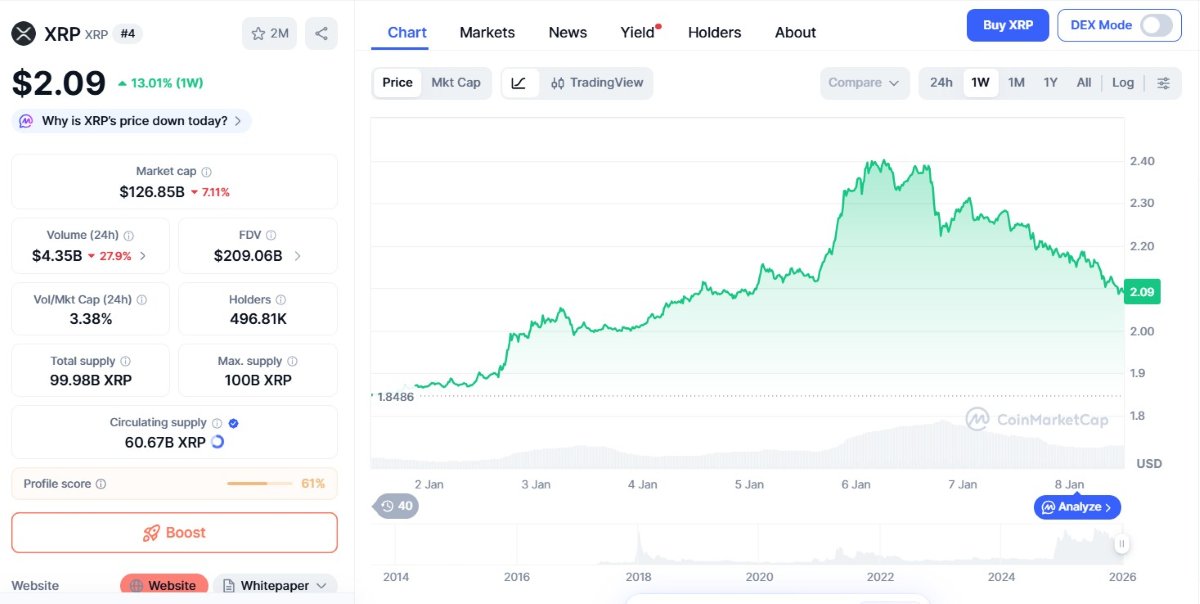Click Holders info icon
1200x604 pixels.
[280, 300]
